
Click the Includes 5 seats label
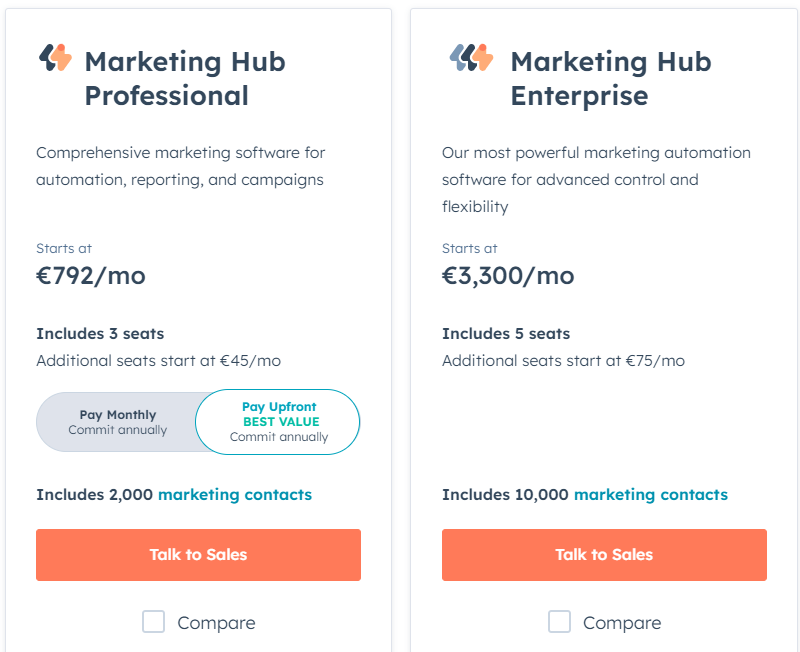coord(506,333)
